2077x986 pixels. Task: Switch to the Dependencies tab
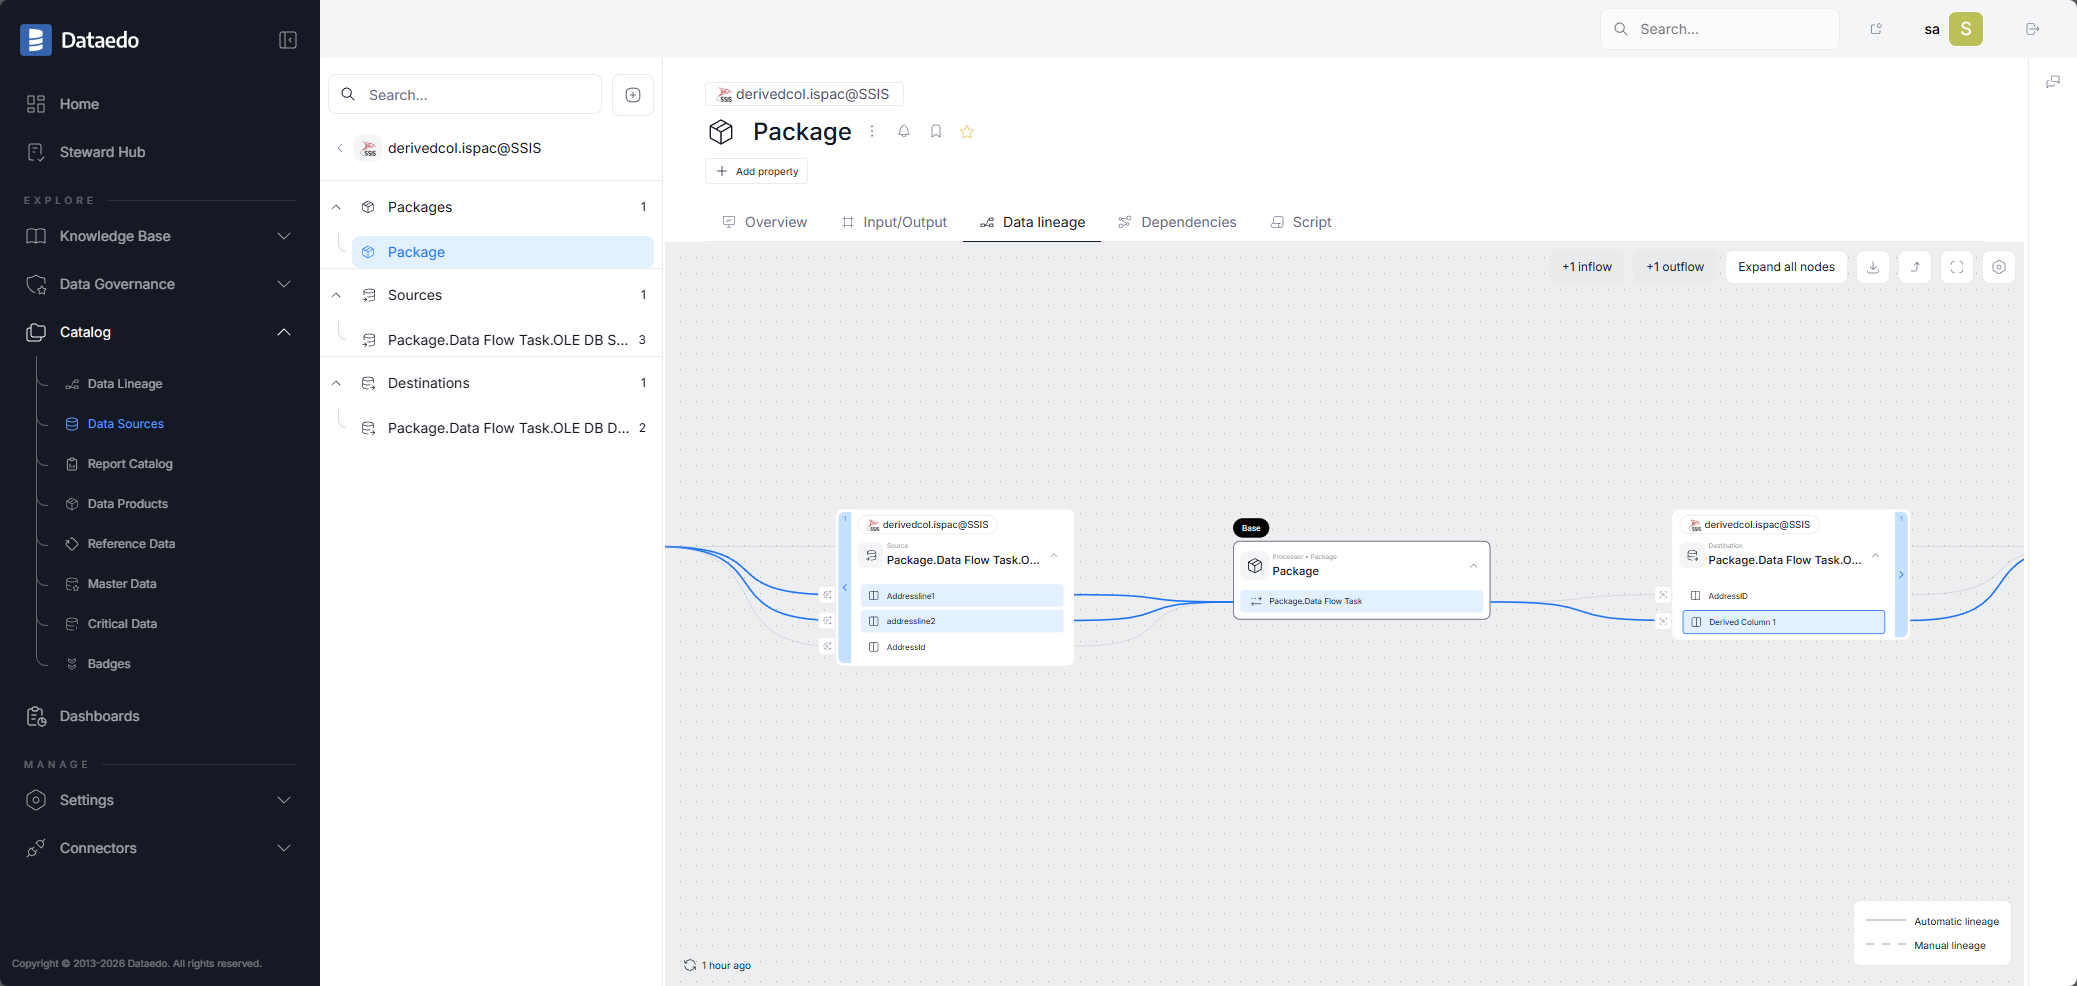(x=1177, y=222)
